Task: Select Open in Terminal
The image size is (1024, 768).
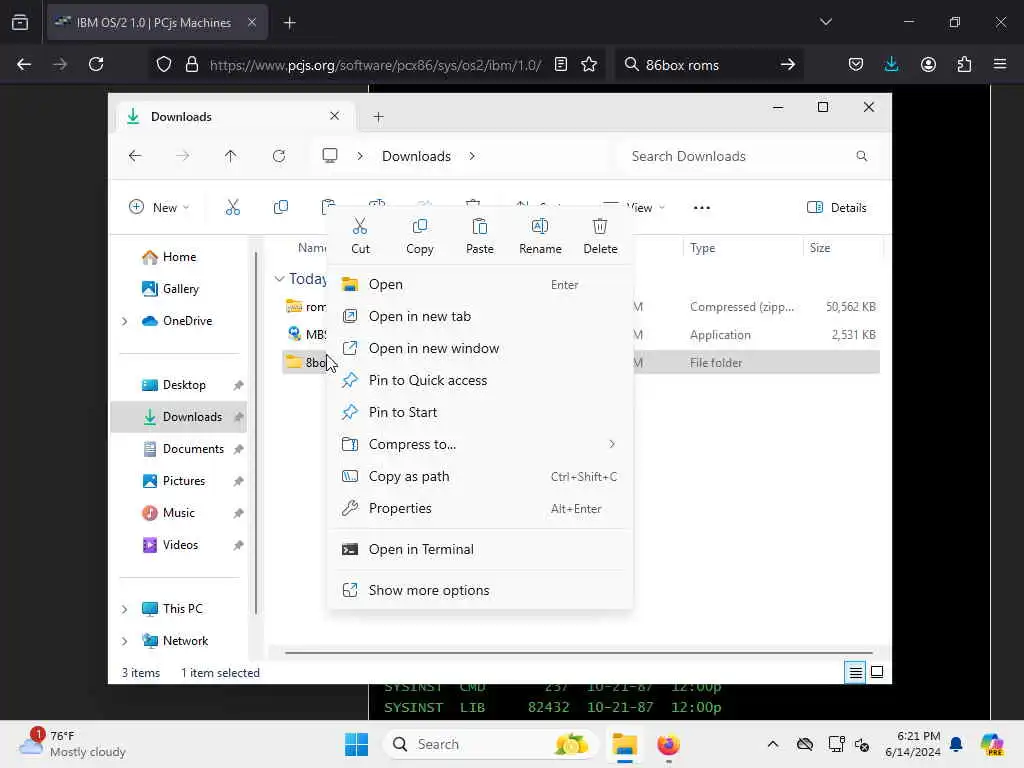Action: pos(480,550)
